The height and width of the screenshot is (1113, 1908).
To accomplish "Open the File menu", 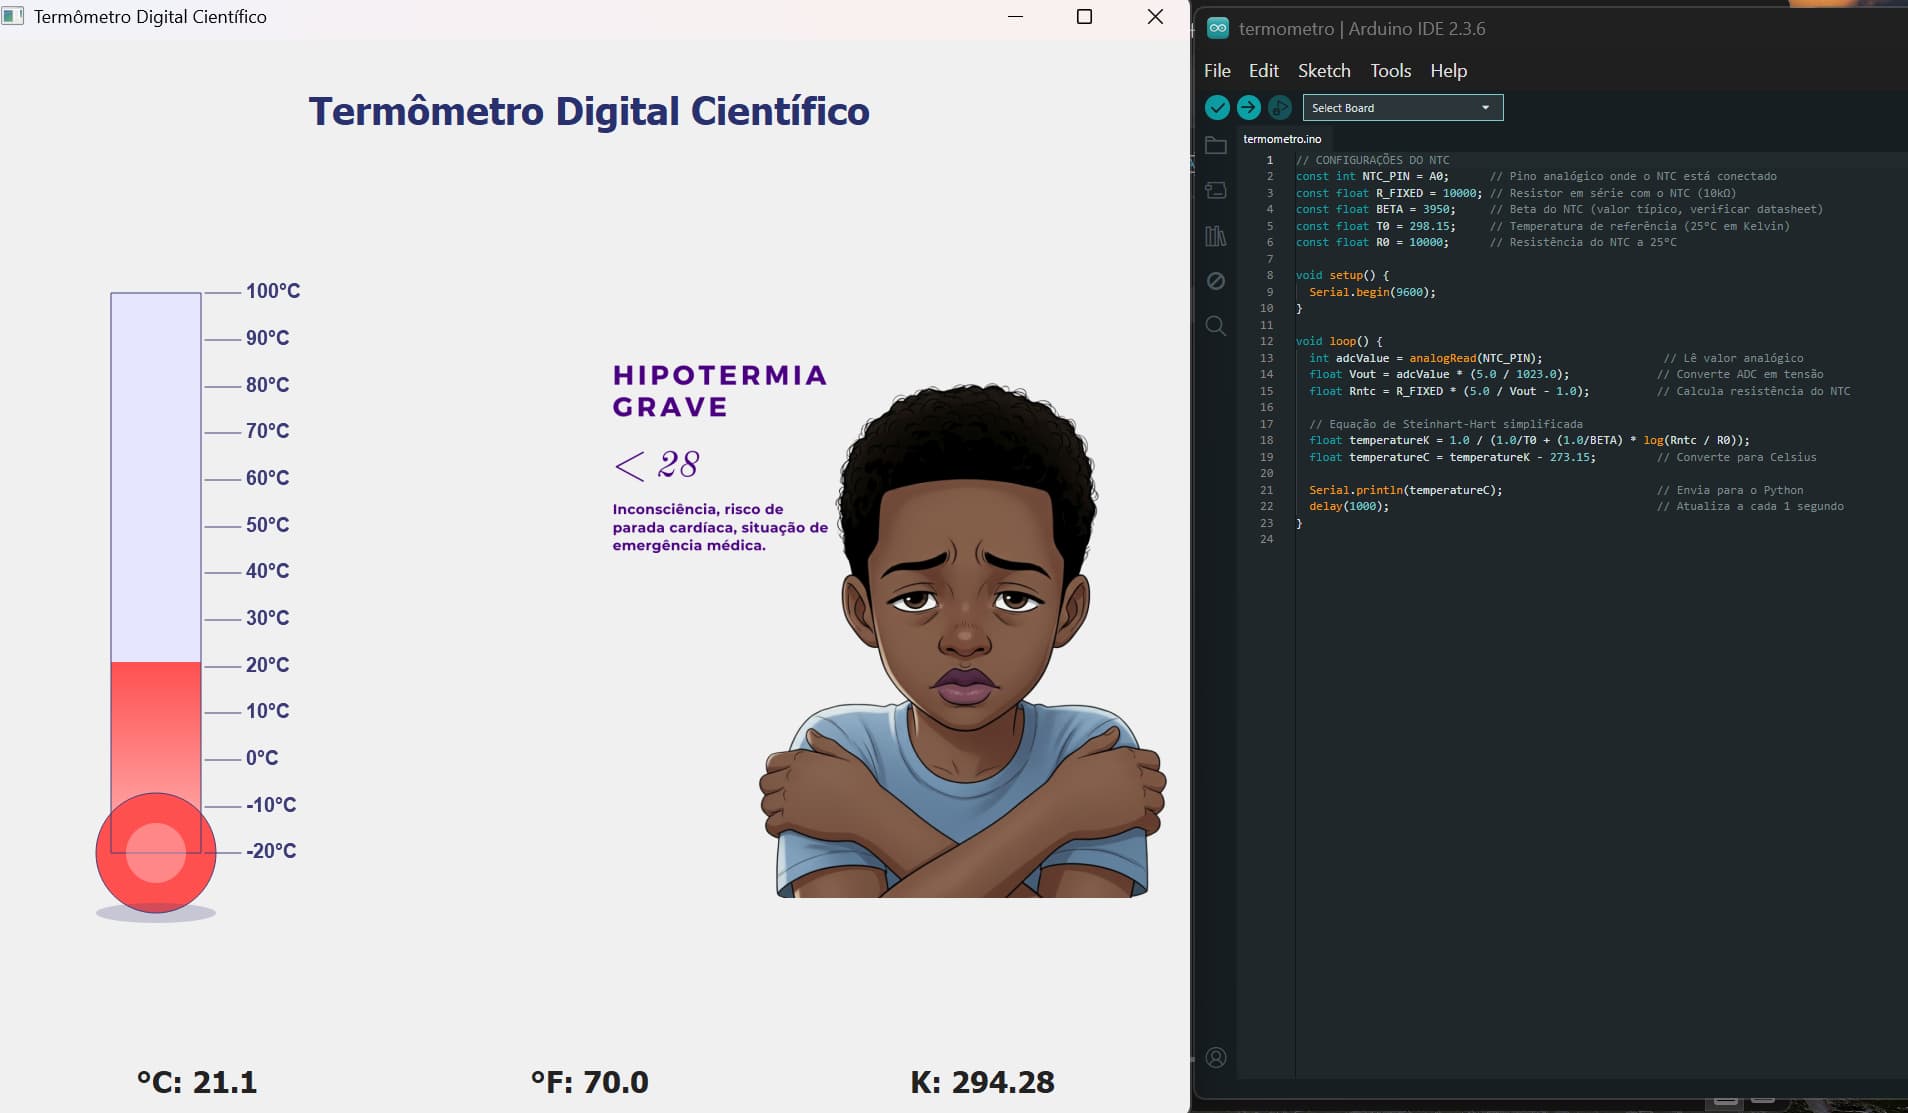I will click(1217, 71).
